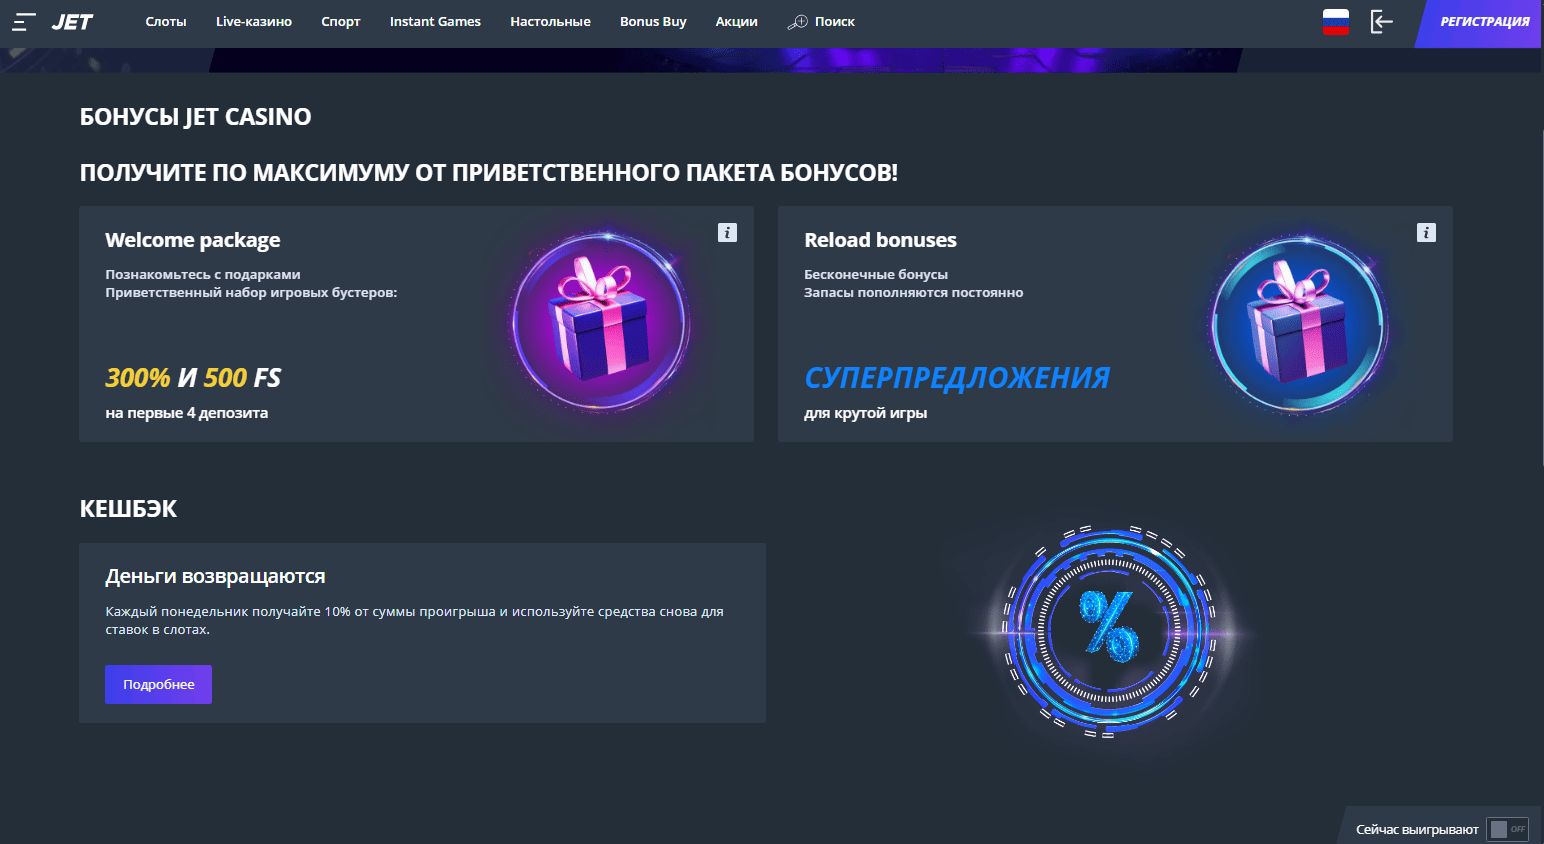The image size is (1544, 844).
Task: Open Настольные games category
Action: (x=550, y=21)
